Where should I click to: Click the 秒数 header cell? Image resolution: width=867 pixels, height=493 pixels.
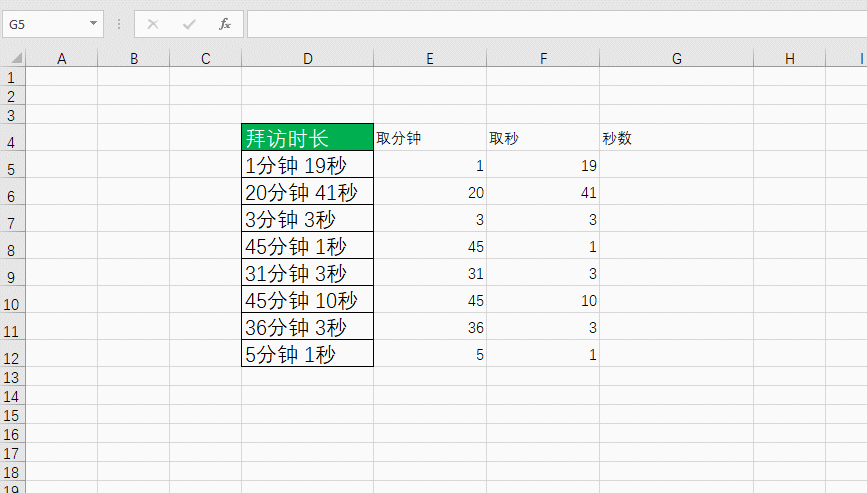click(677, 138)
